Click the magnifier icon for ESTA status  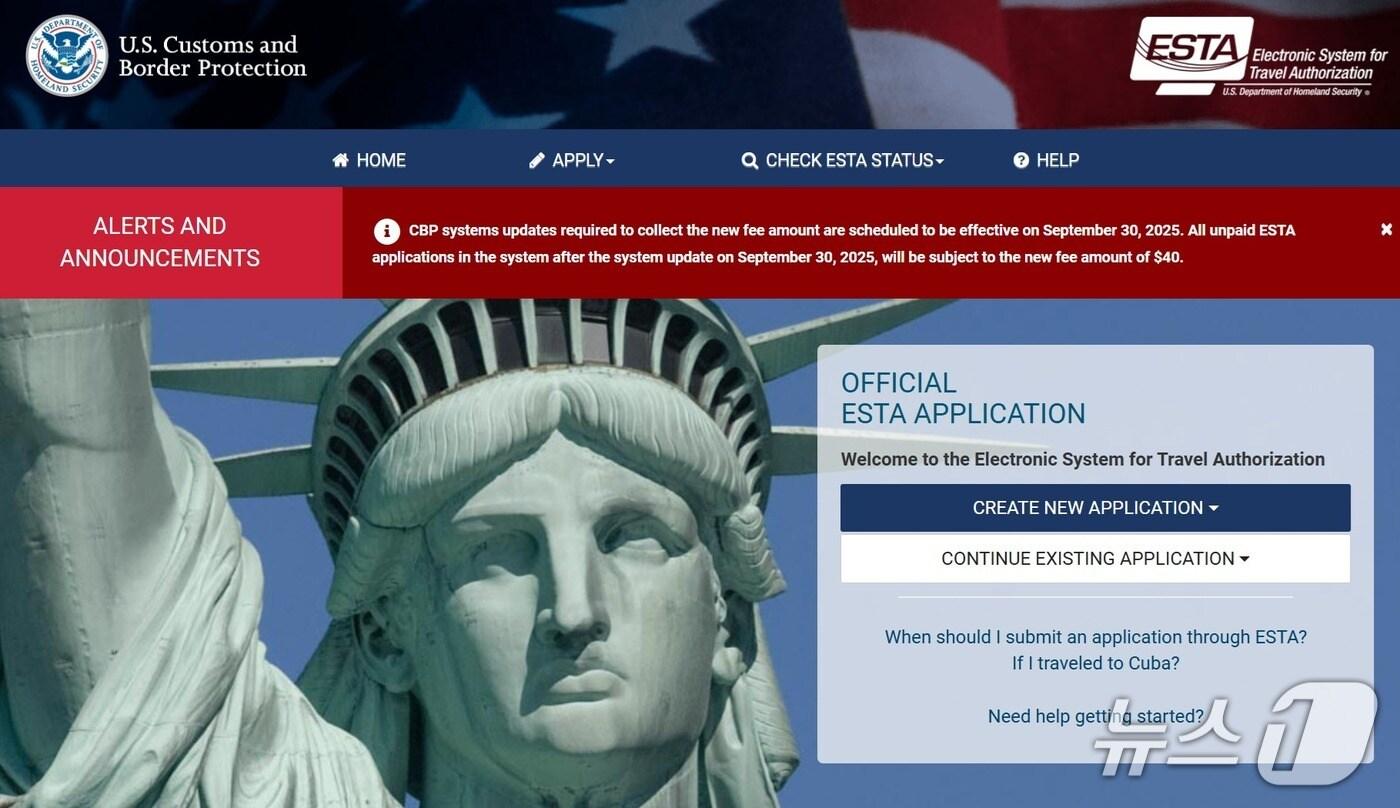click(x=749, y=161)
